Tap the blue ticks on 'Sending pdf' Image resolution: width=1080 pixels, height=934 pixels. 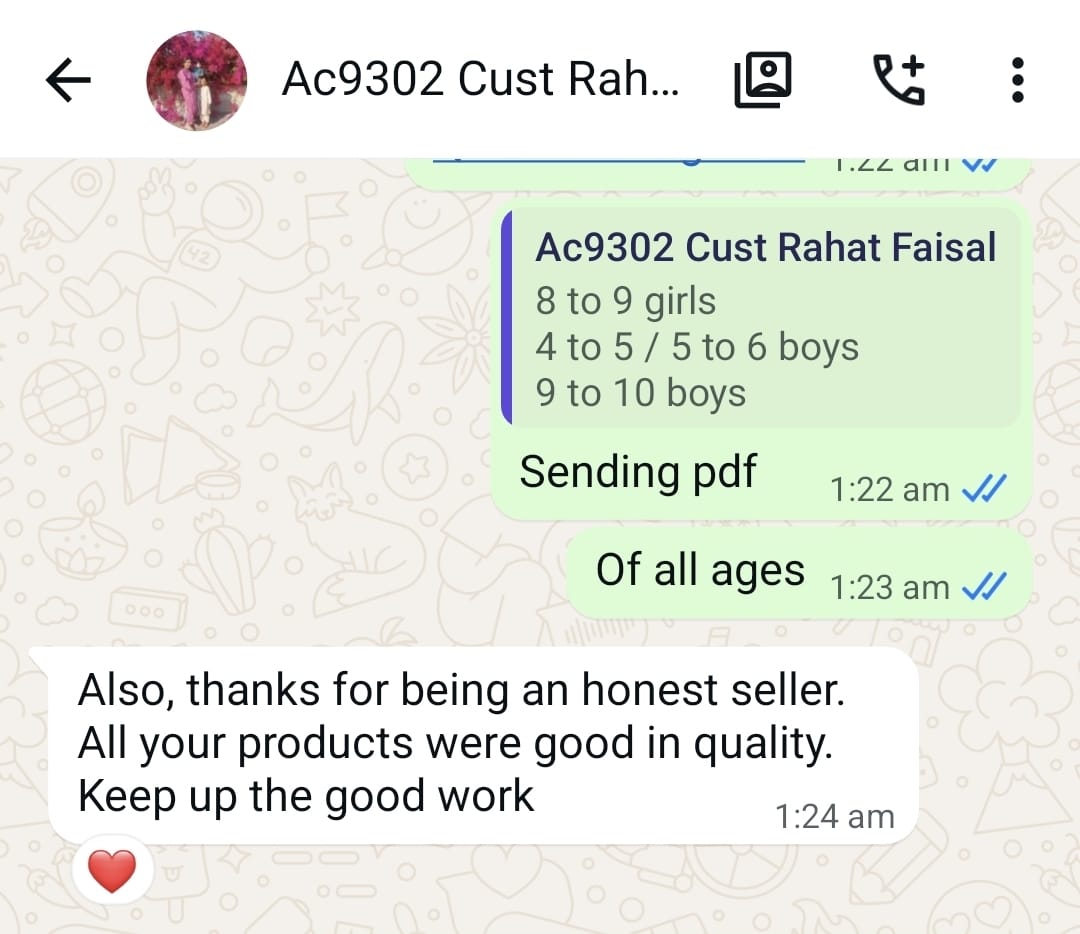click(984, 488)
